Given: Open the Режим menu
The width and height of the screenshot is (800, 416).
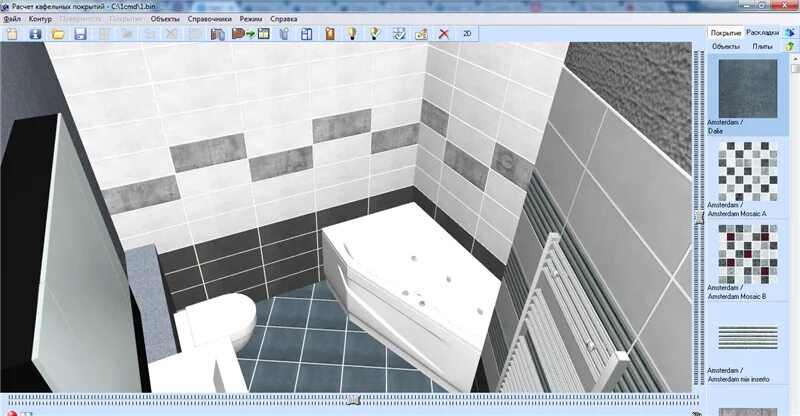Looking at the screenshot, I should [x=251, y=19].
